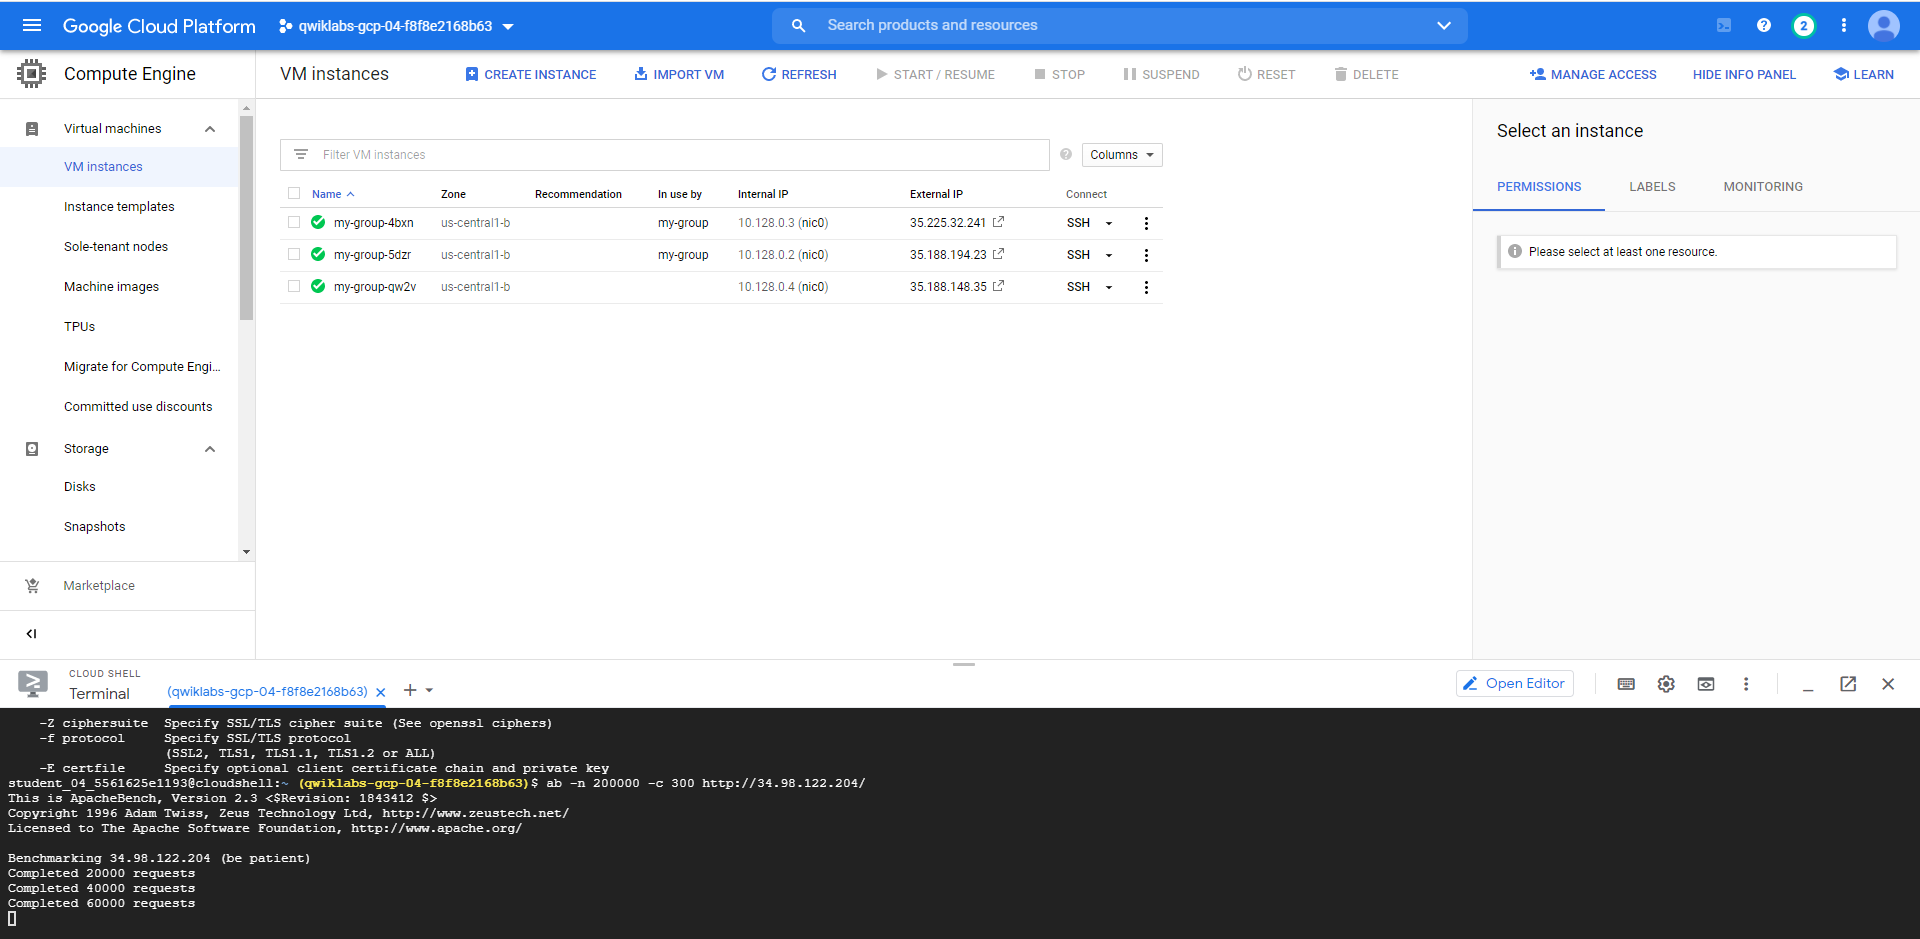Check the my-group-5dzr instance checkbox
The image size is (1920, 939).
pyautogui.click(x=294, y=254)
